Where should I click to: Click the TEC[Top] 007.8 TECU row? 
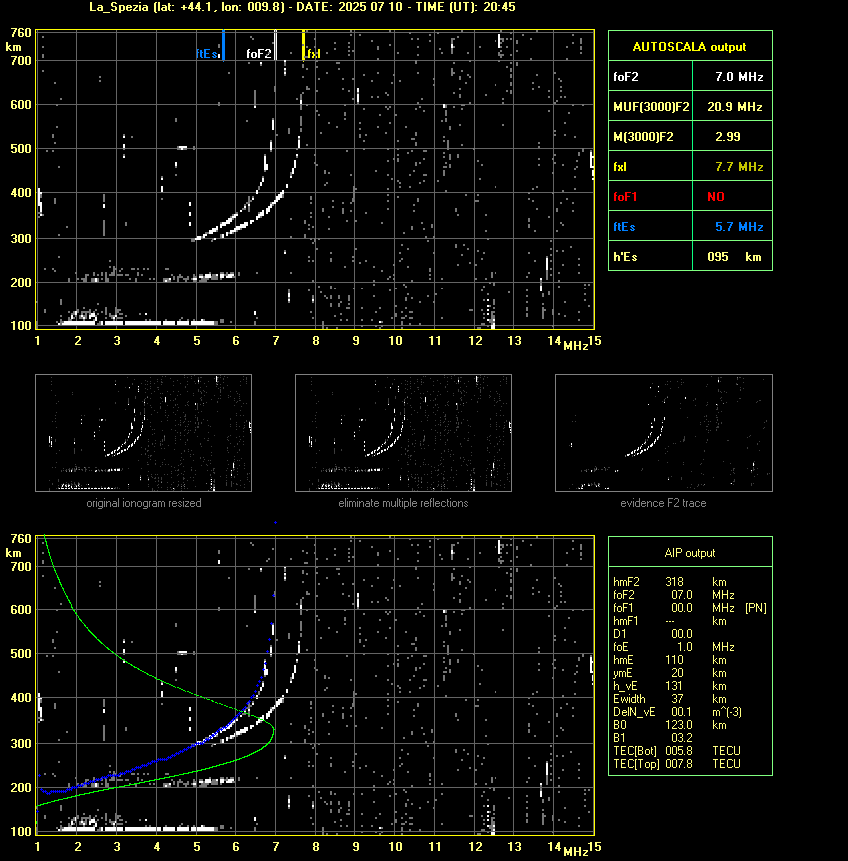677,764
